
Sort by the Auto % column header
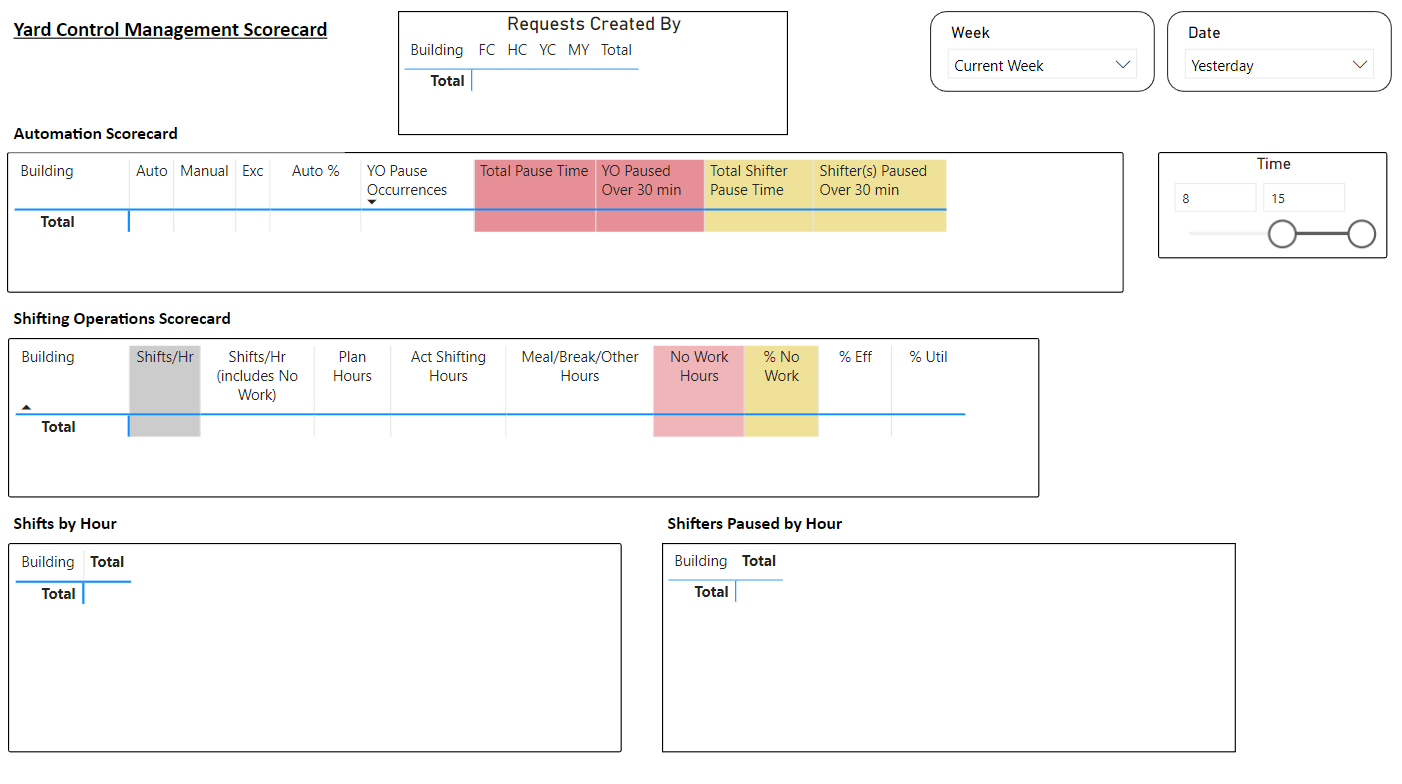[316, 171]
